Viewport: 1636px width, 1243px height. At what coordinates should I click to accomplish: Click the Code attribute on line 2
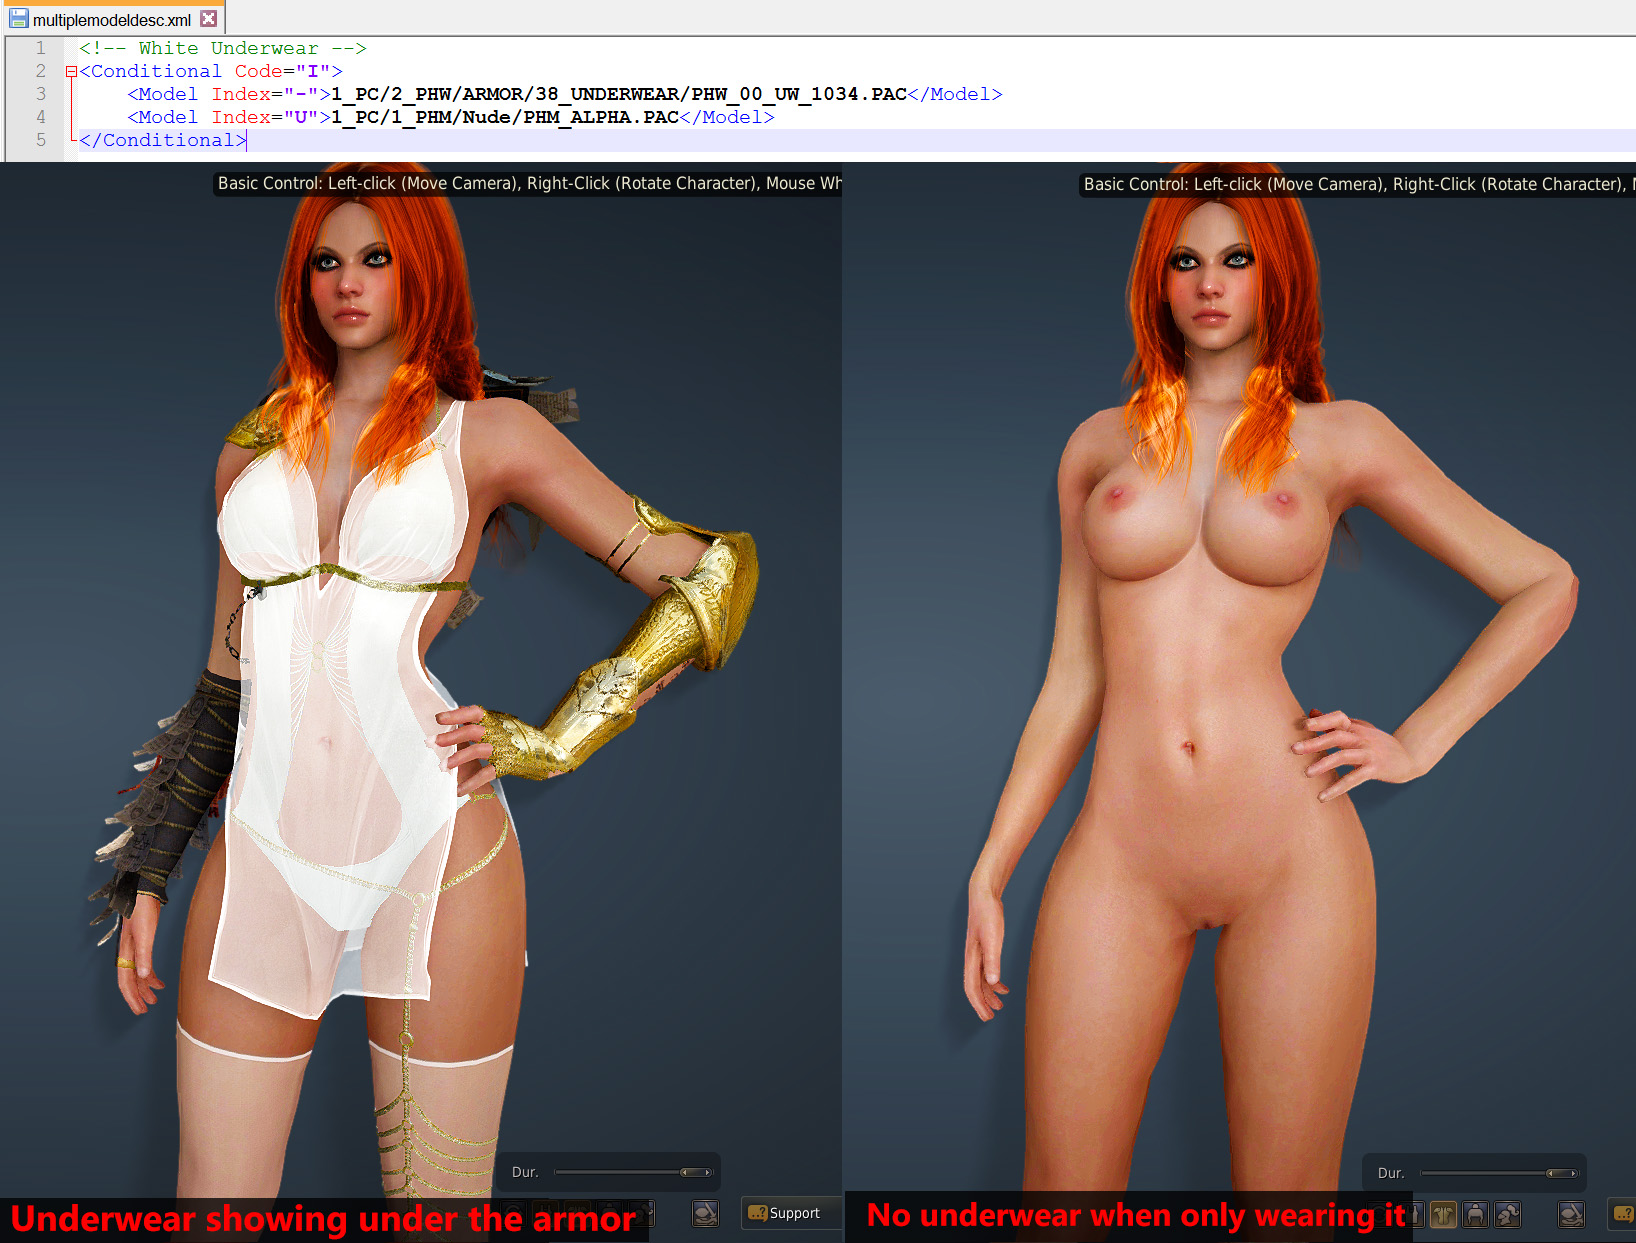coord(258,71)
